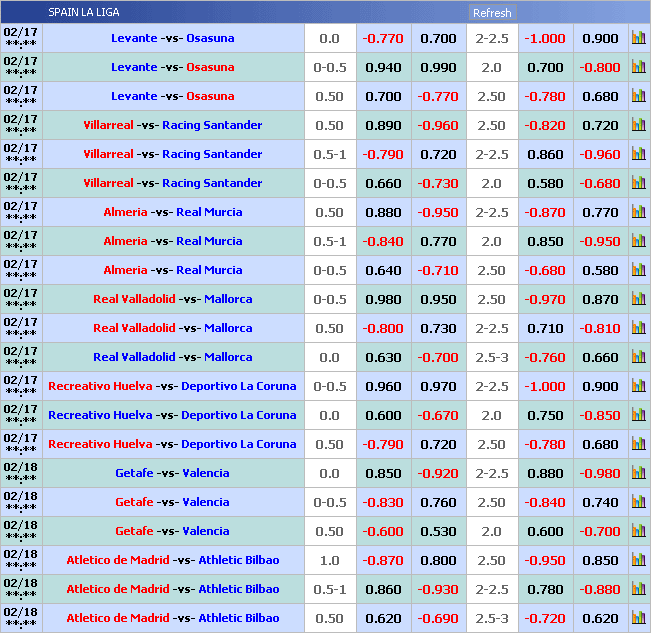
Task: Click chart icon in Villarreal row with 0.890 odds
Action: 638,125
